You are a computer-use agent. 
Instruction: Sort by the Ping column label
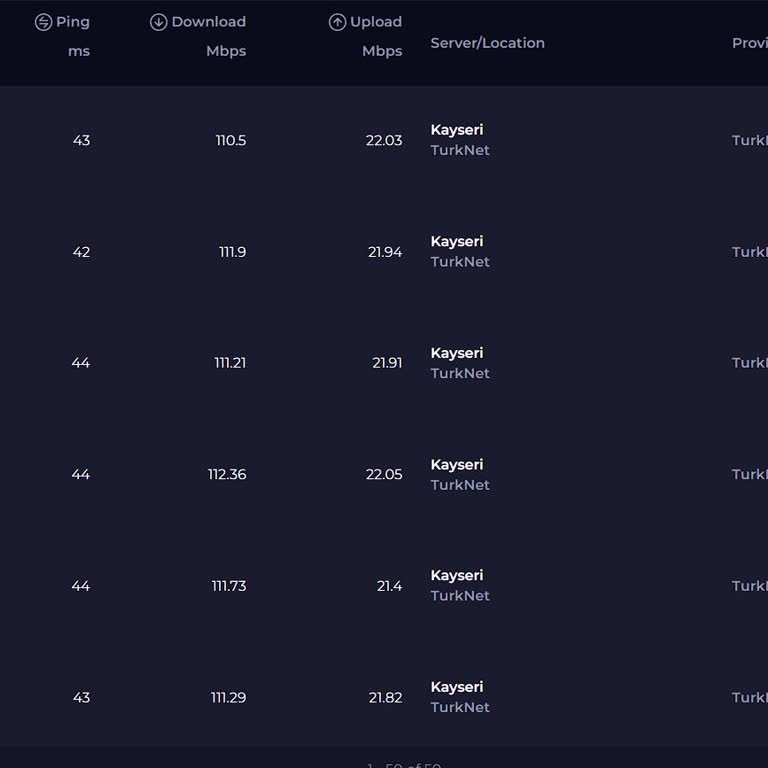coord(73,22)
